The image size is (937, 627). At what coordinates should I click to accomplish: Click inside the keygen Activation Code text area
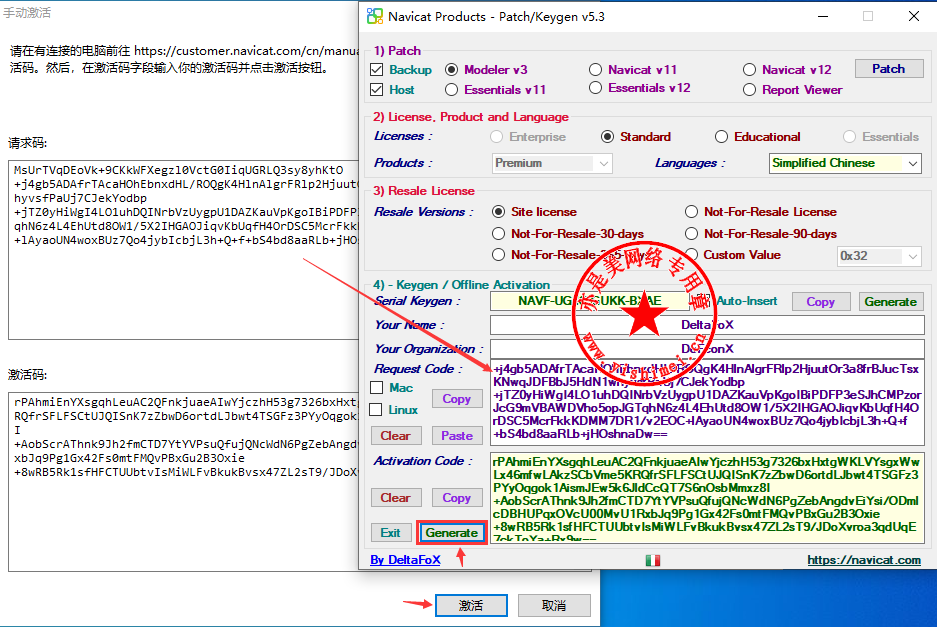coord(707,498)
